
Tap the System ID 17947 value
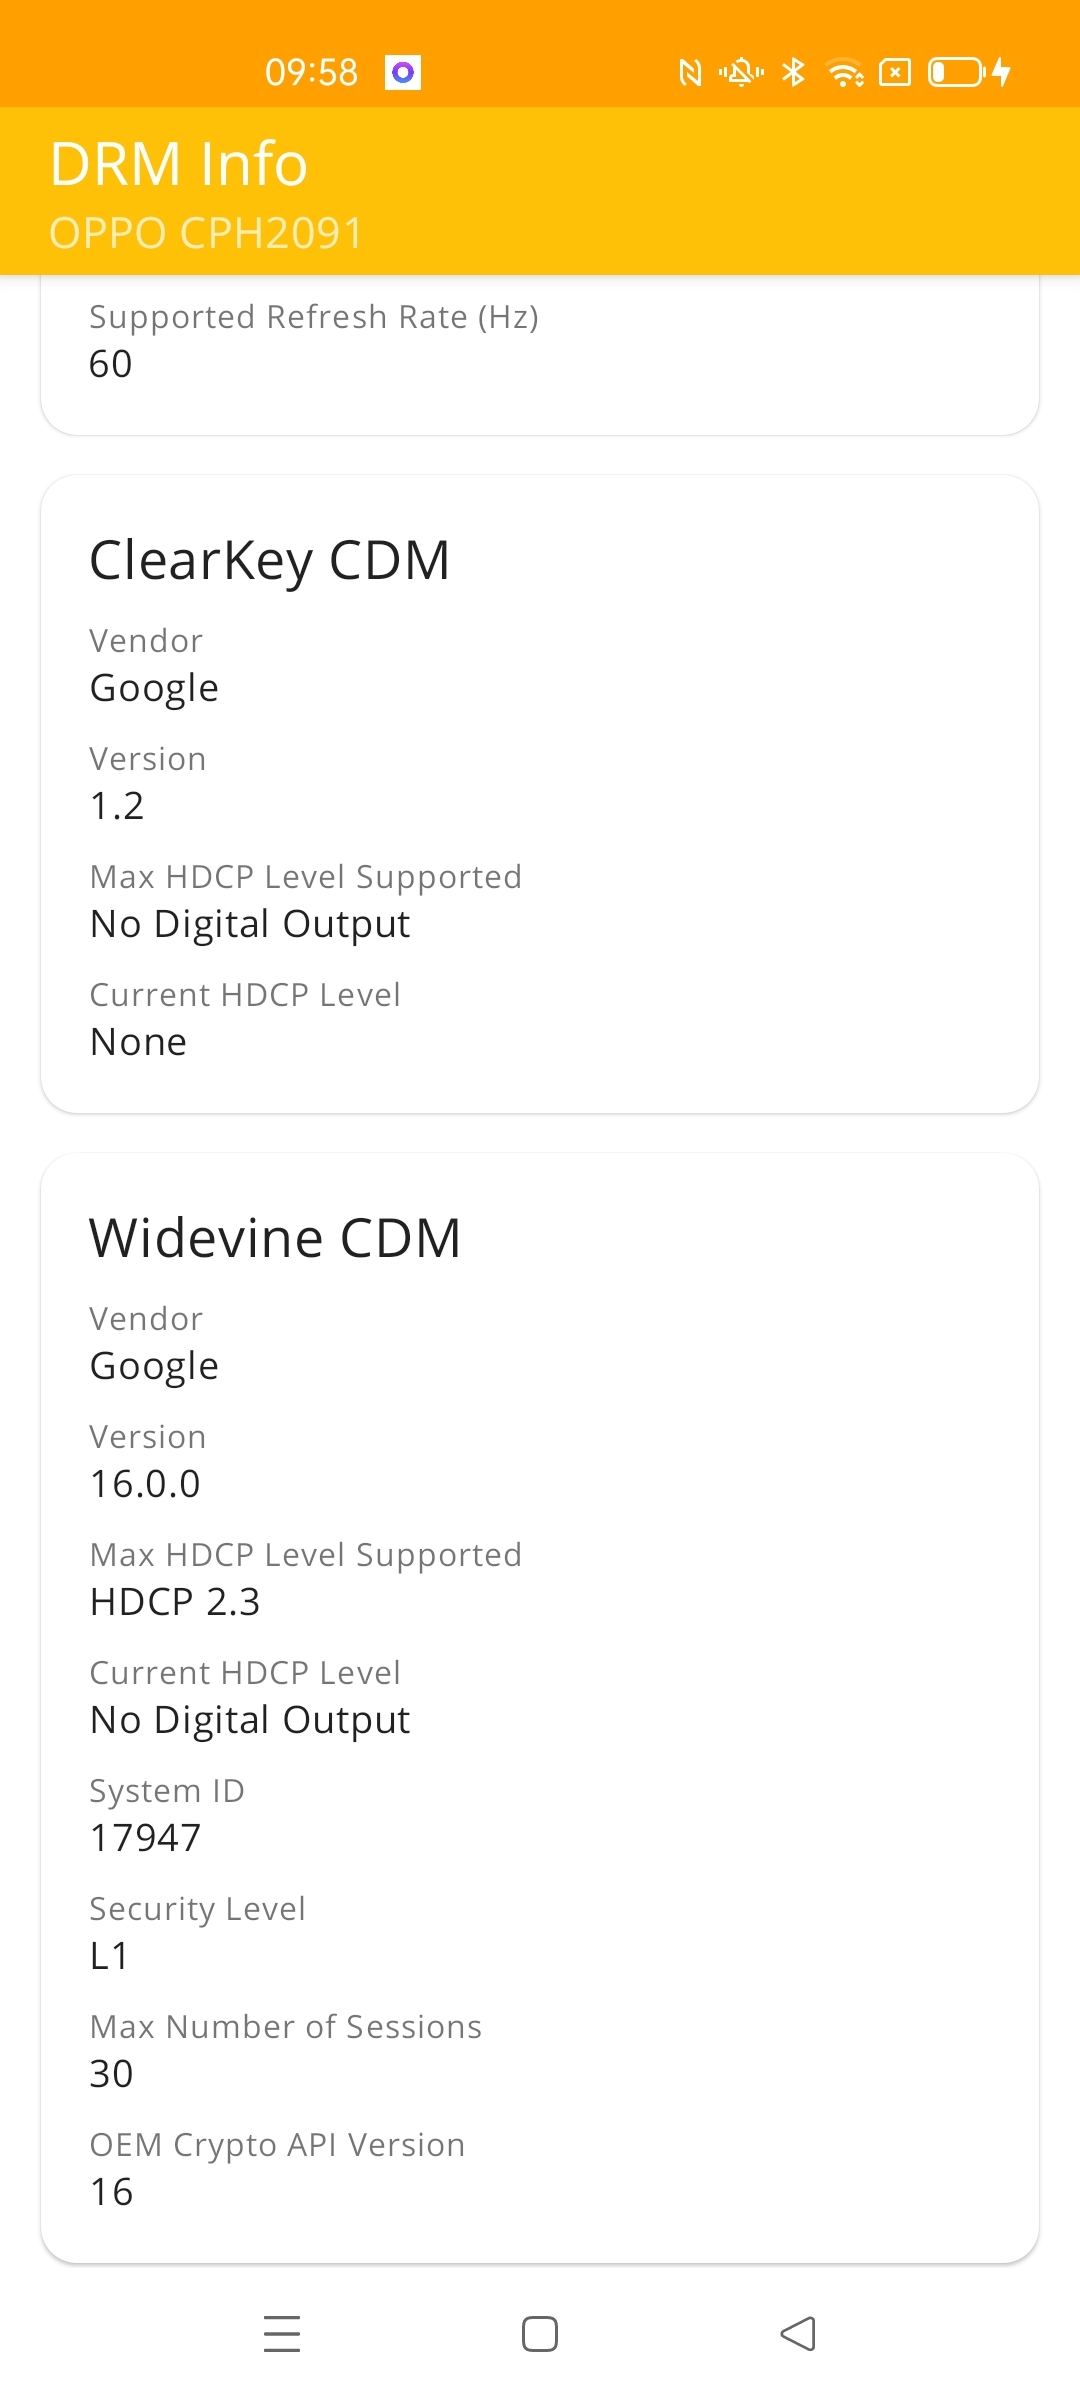[145, 1837]
